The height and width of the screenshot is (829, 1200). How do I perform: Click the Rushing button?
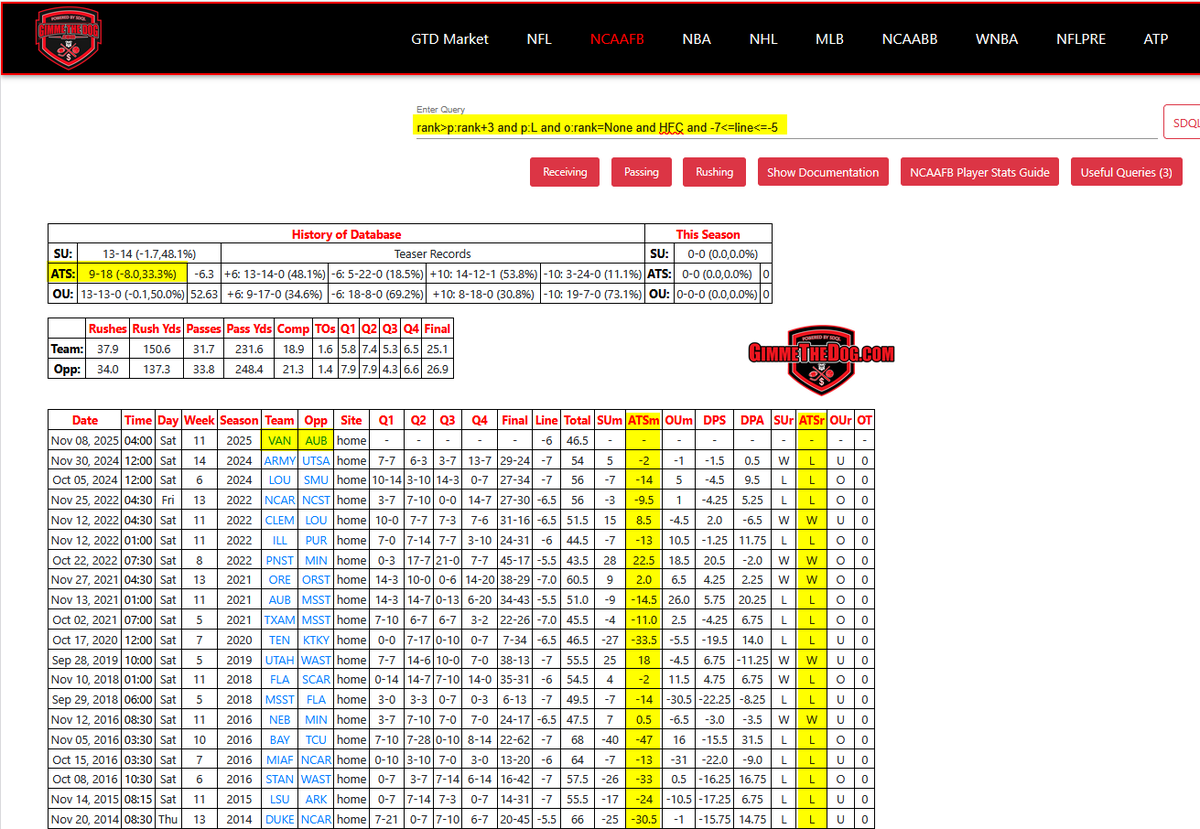[714, 172]
